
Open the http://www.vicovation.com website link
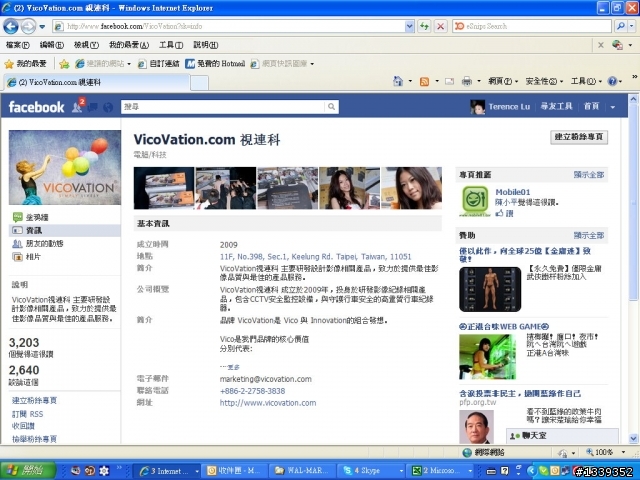pos(268,403)
